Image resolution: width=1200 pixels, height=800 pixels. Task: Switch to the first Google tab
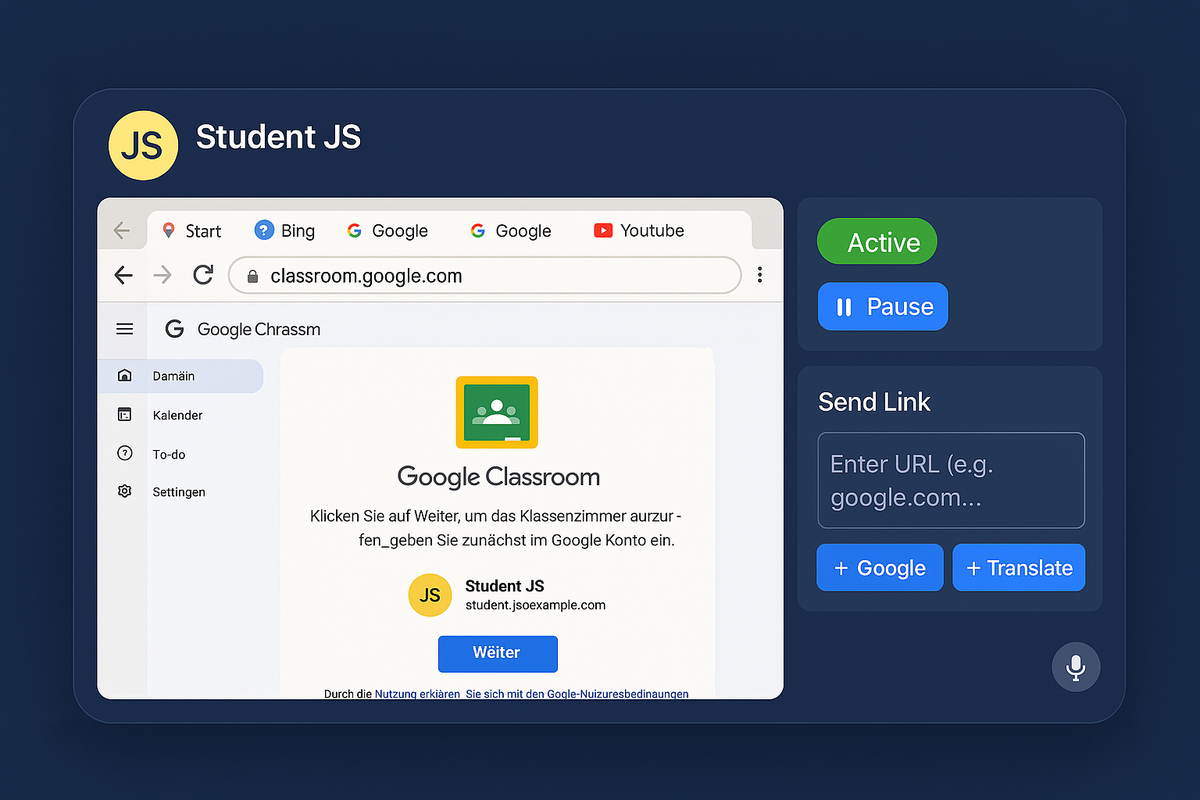click(x=388, y=231)
